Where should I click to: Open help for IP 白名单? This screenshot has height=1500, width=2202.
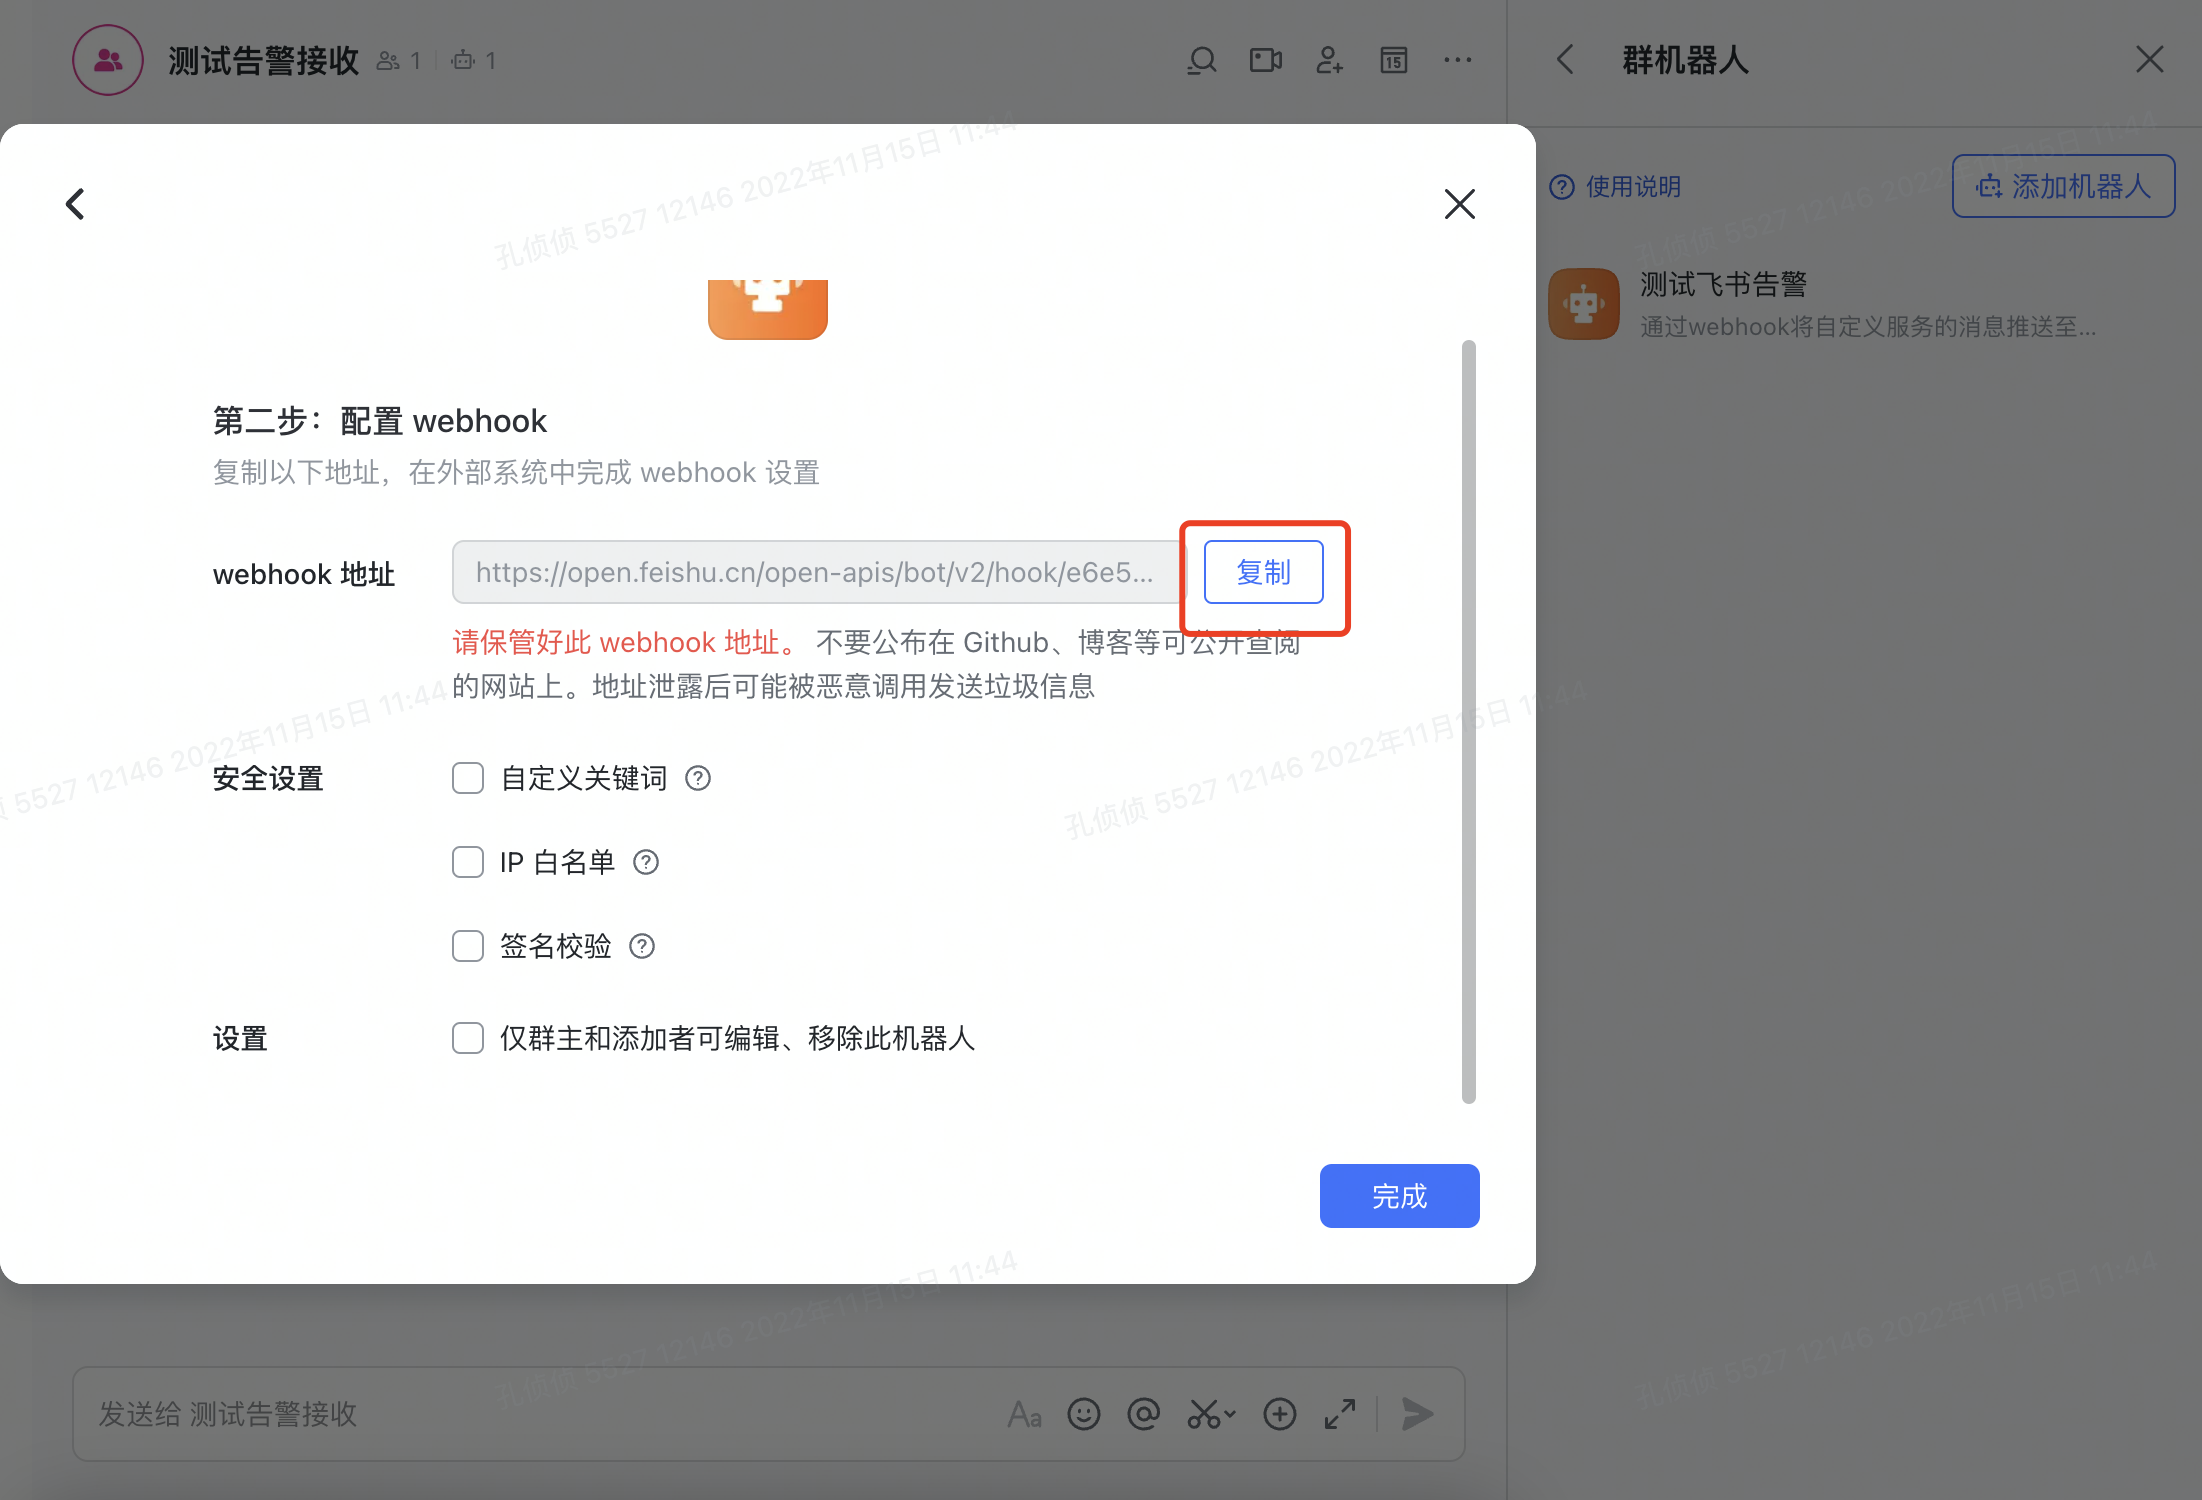(x=646, y=862)
